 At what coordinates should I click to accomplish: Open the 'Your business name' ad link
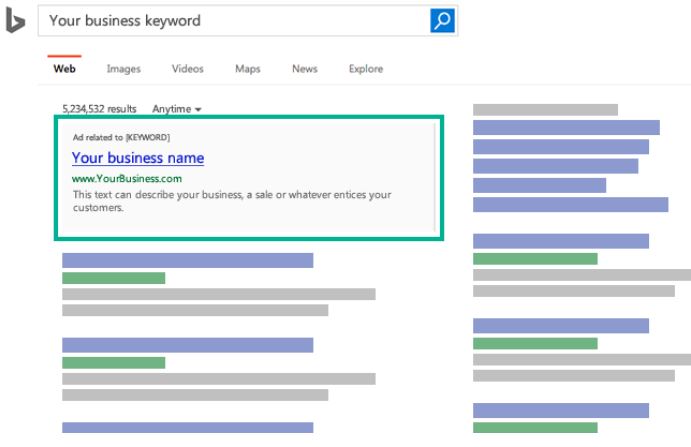tap(138, 158)
